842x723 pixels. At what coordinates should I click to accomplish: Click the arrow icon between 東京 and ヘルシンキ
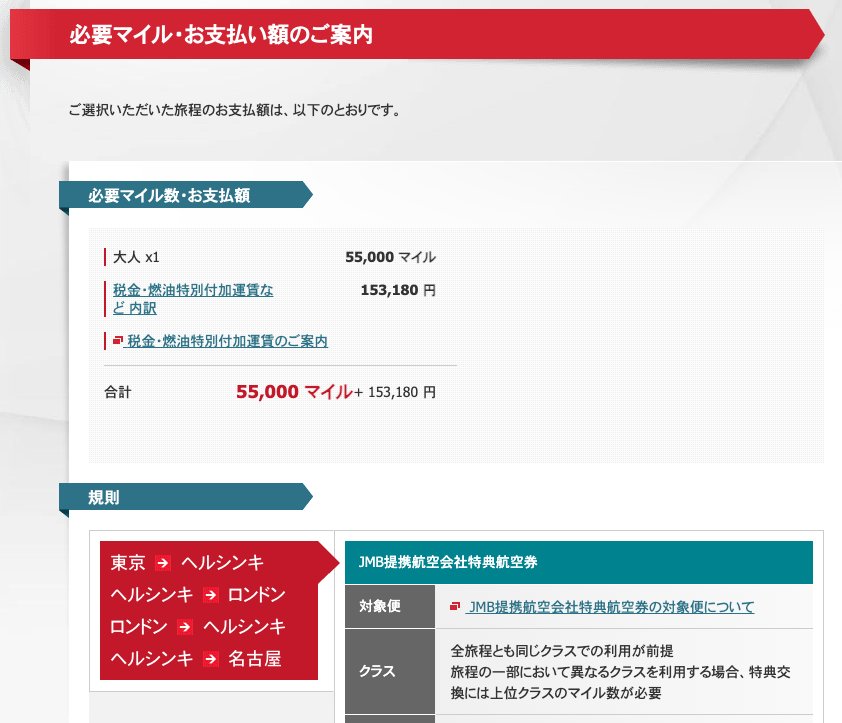coord(163,563)
